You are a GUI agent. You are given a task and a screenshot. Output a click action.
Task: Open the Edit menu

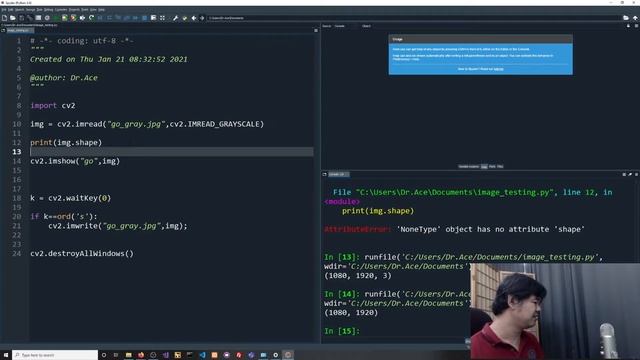tap(11, 9)
